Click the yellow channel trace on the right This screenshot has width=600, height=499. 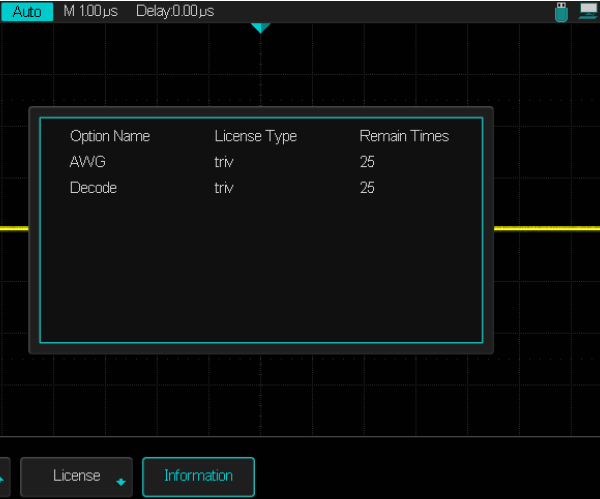click(546, 228)
